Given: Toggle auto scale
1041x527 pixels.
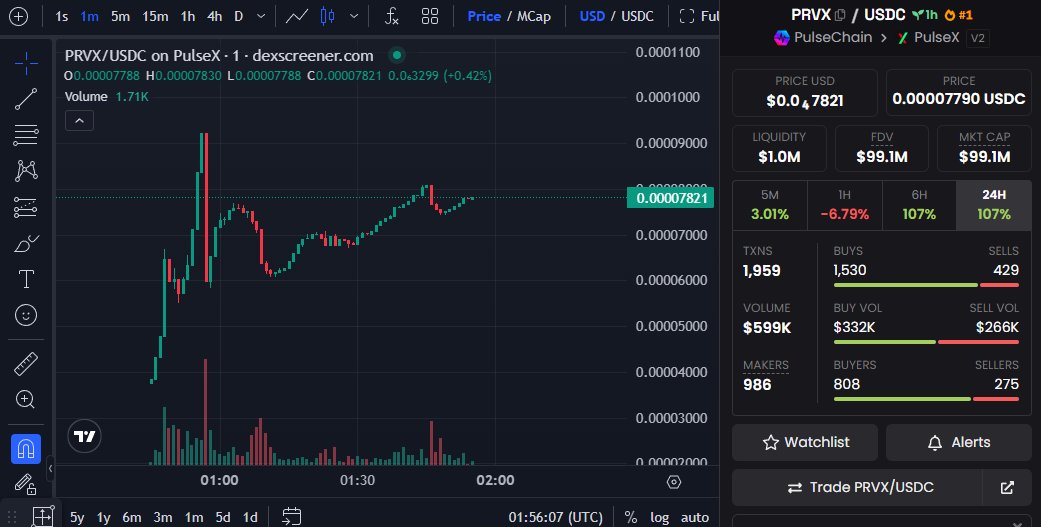Looking at the screenshot, I should point(695,517).
